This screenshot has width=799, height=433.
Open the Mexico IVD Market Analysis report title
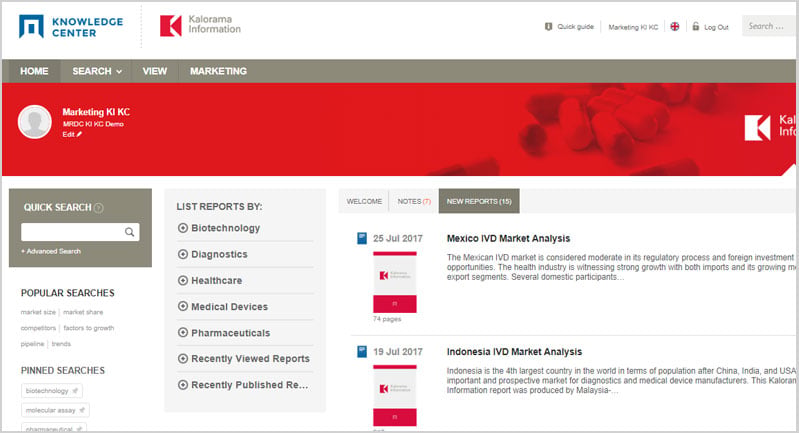point(508,238)
